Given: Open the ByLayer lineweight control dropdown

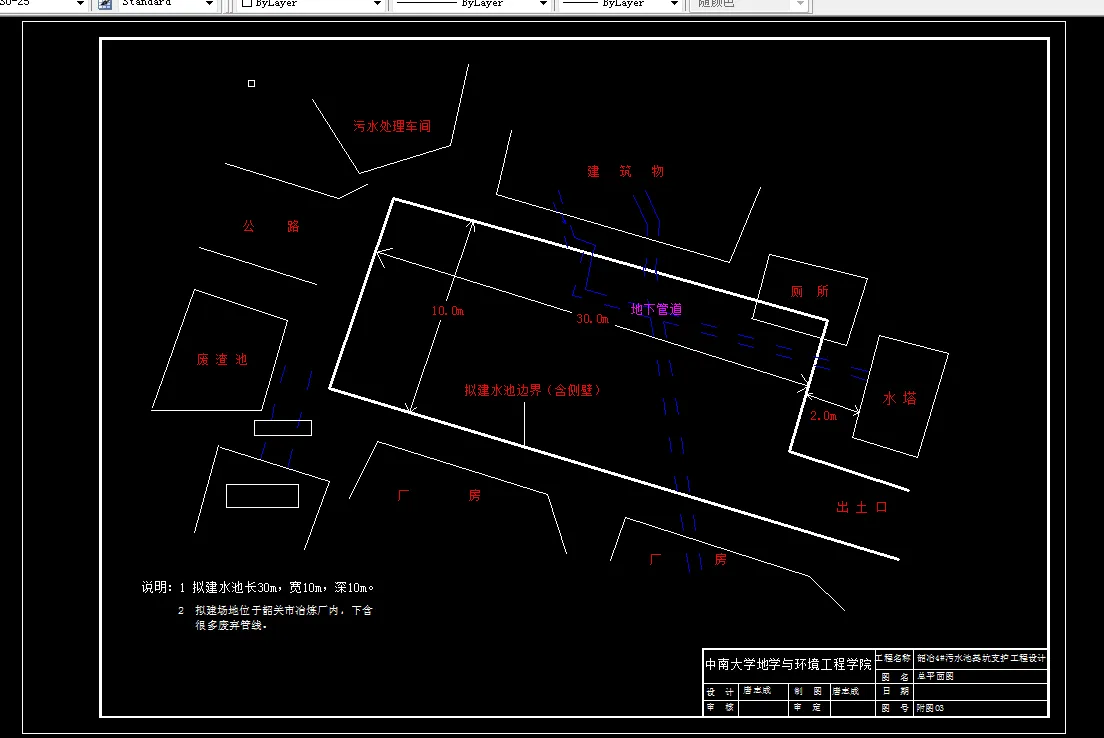Looking at the screenshot, I should tap(674, 4).
